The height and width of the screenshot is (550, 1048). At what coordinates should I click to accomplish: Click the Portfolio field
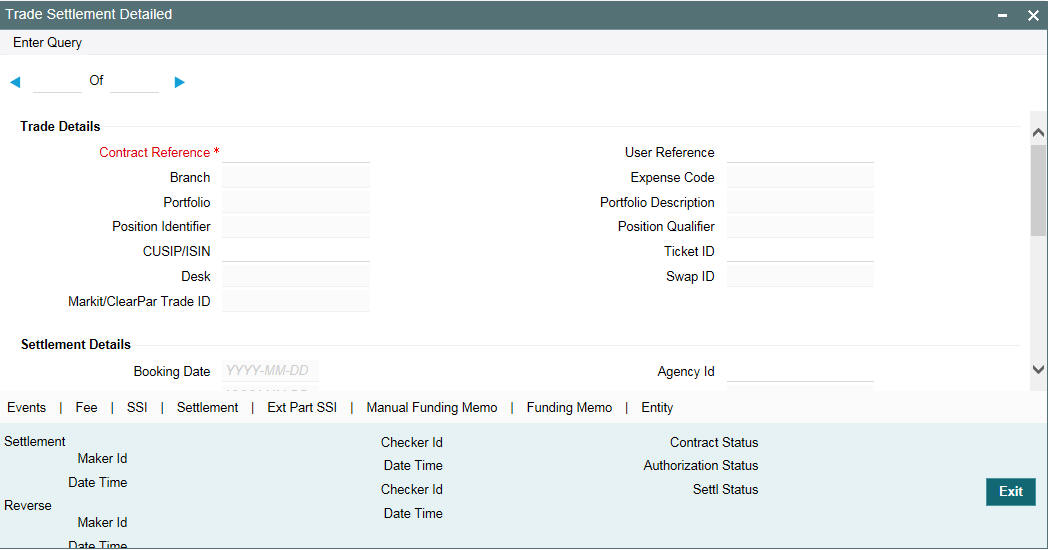pos(295,202)
